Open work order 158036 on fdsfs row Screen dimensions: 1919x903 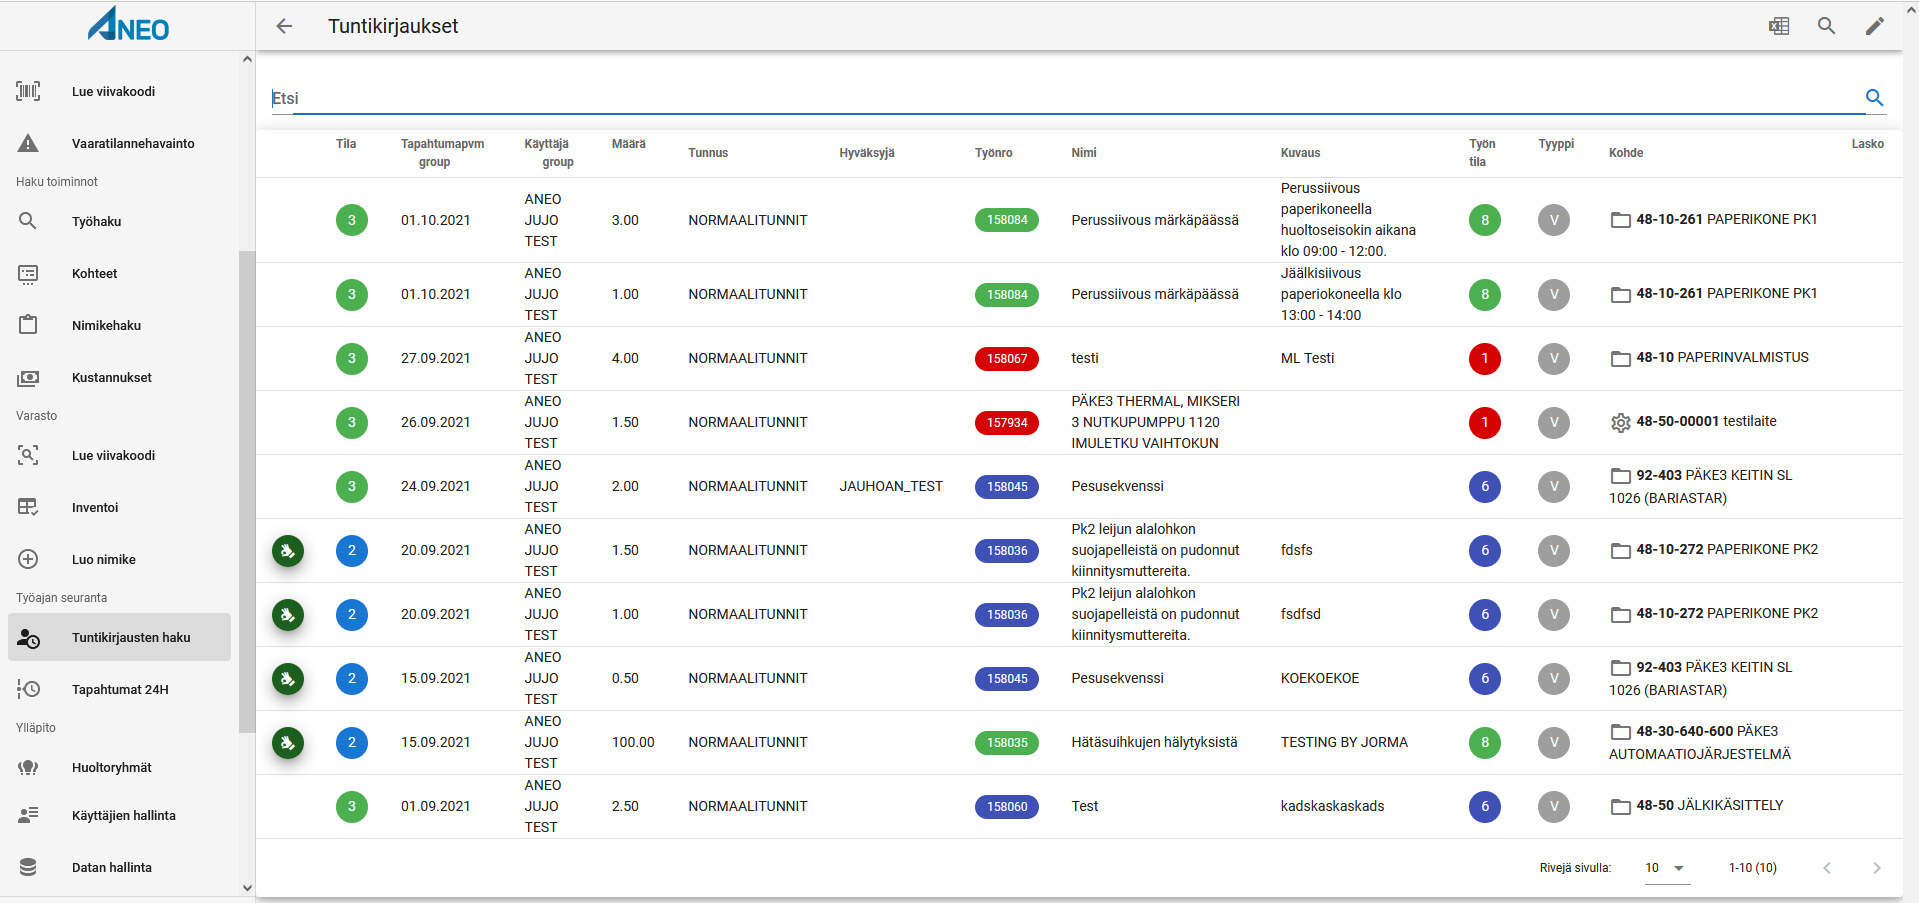tap(1007, 550)
